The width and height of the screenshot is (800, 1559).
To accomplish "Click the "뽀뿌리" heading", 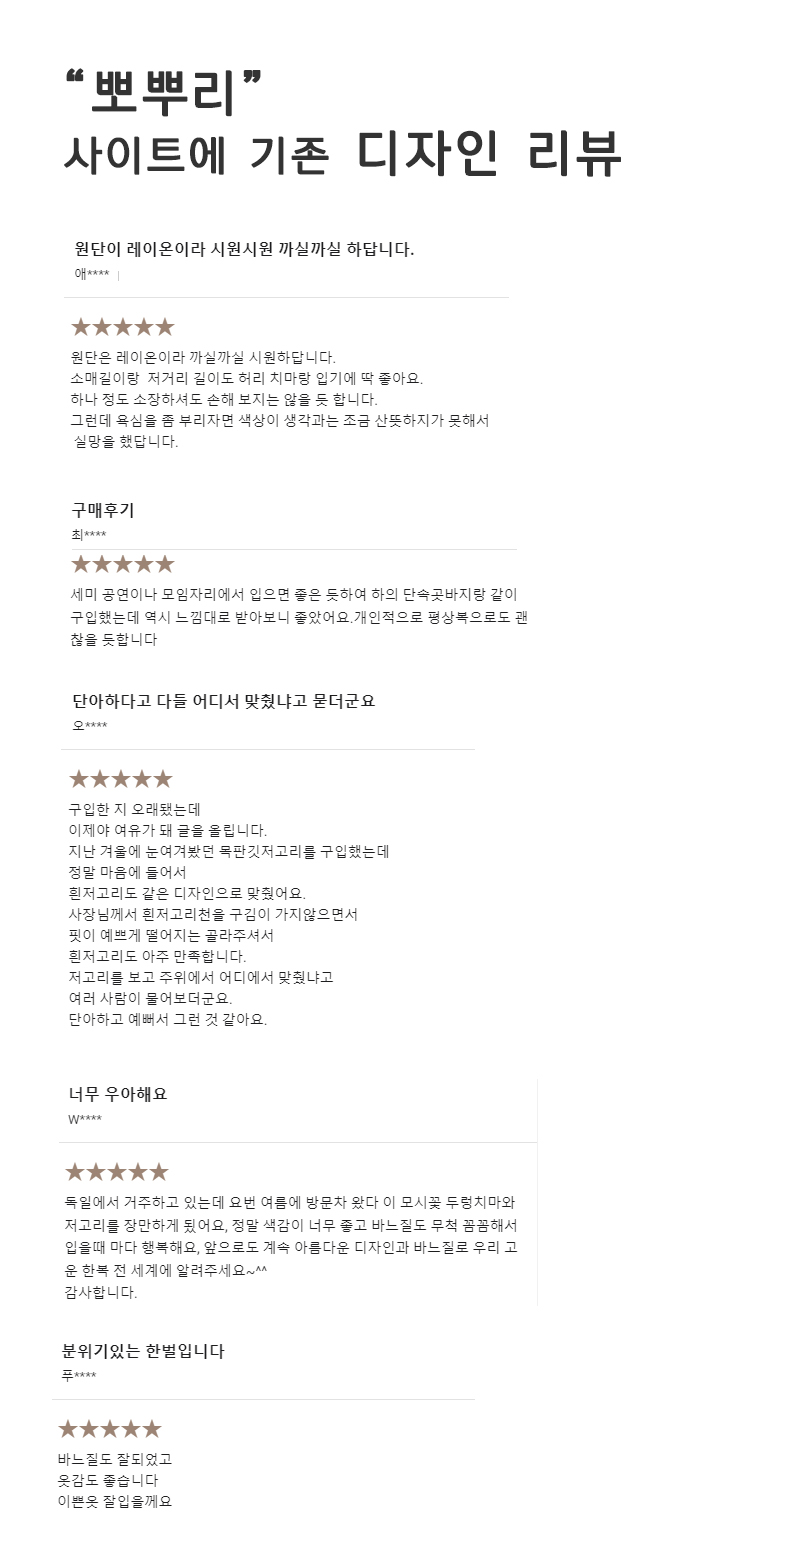I will click(163, 93).
